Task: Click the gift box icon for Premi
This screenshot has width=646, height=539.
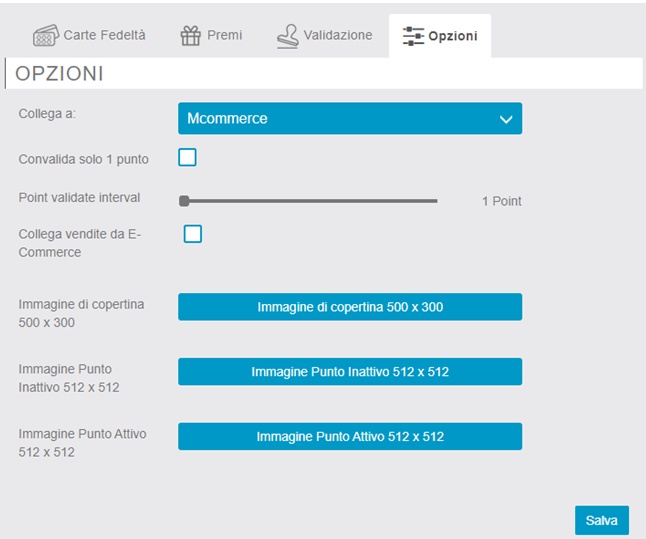Action: coord(190,36)
